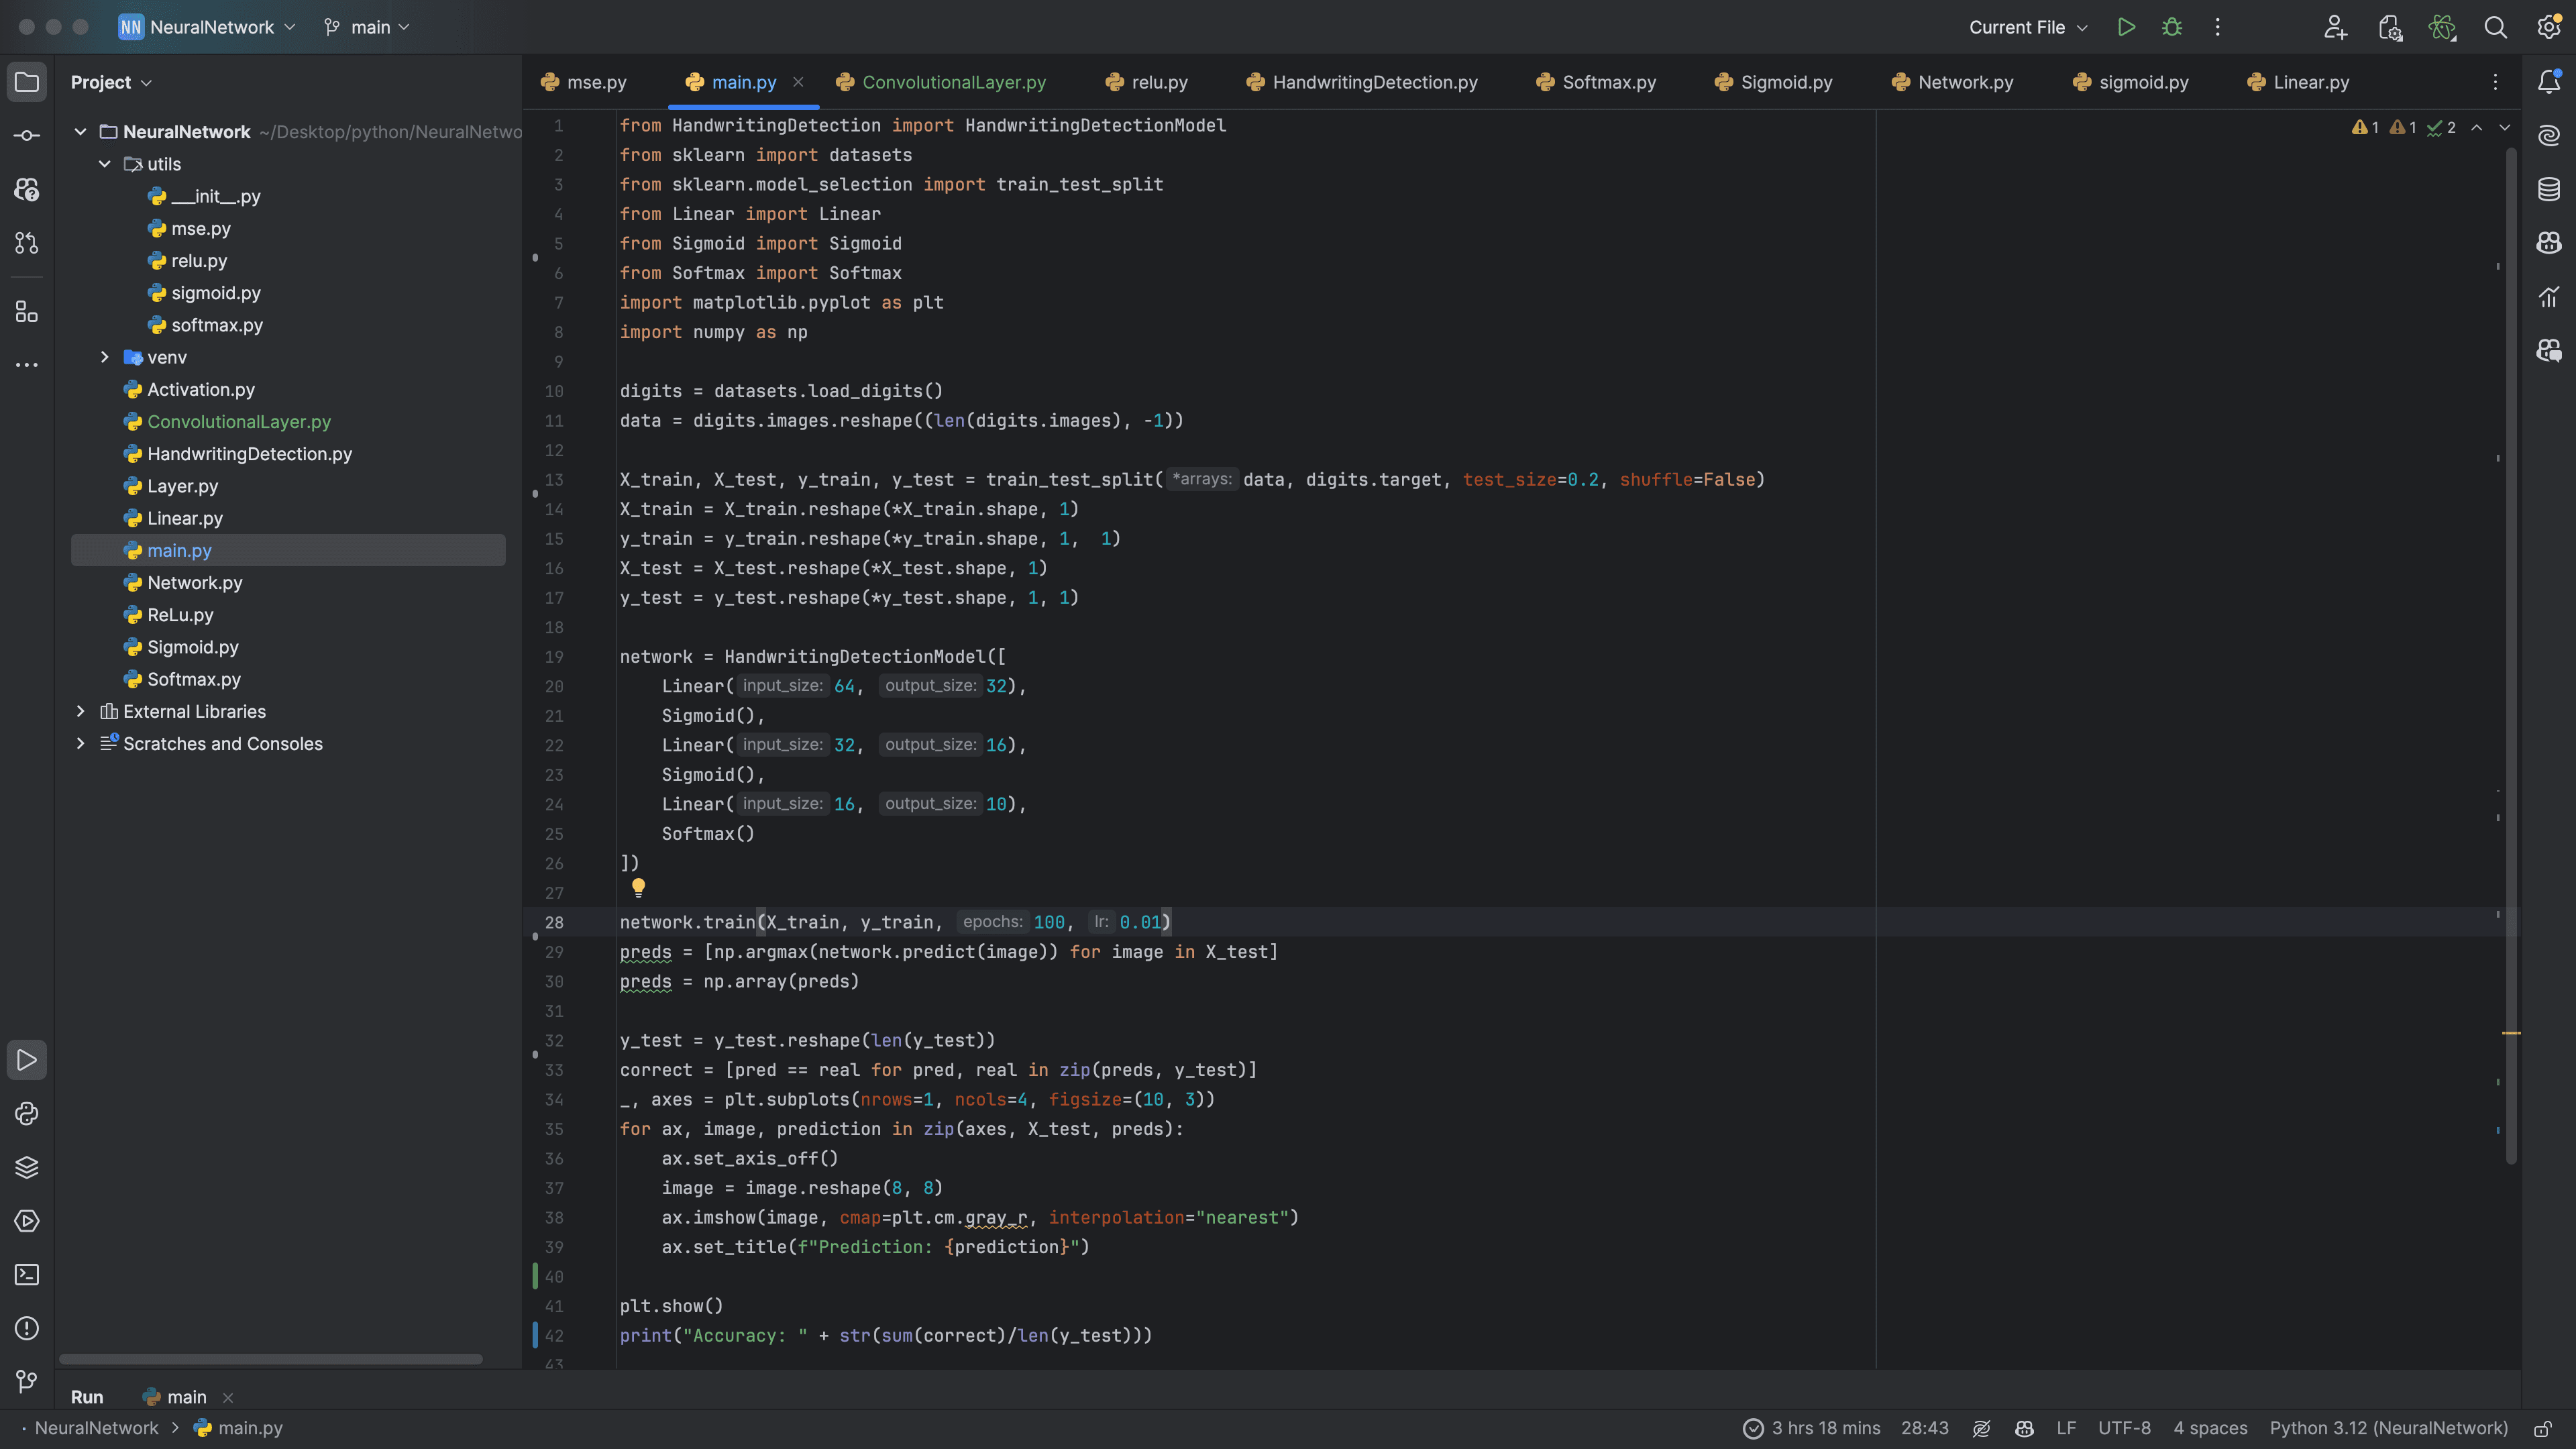
Task: Open the Python Packages layers icon
Action: (27, 1167)
